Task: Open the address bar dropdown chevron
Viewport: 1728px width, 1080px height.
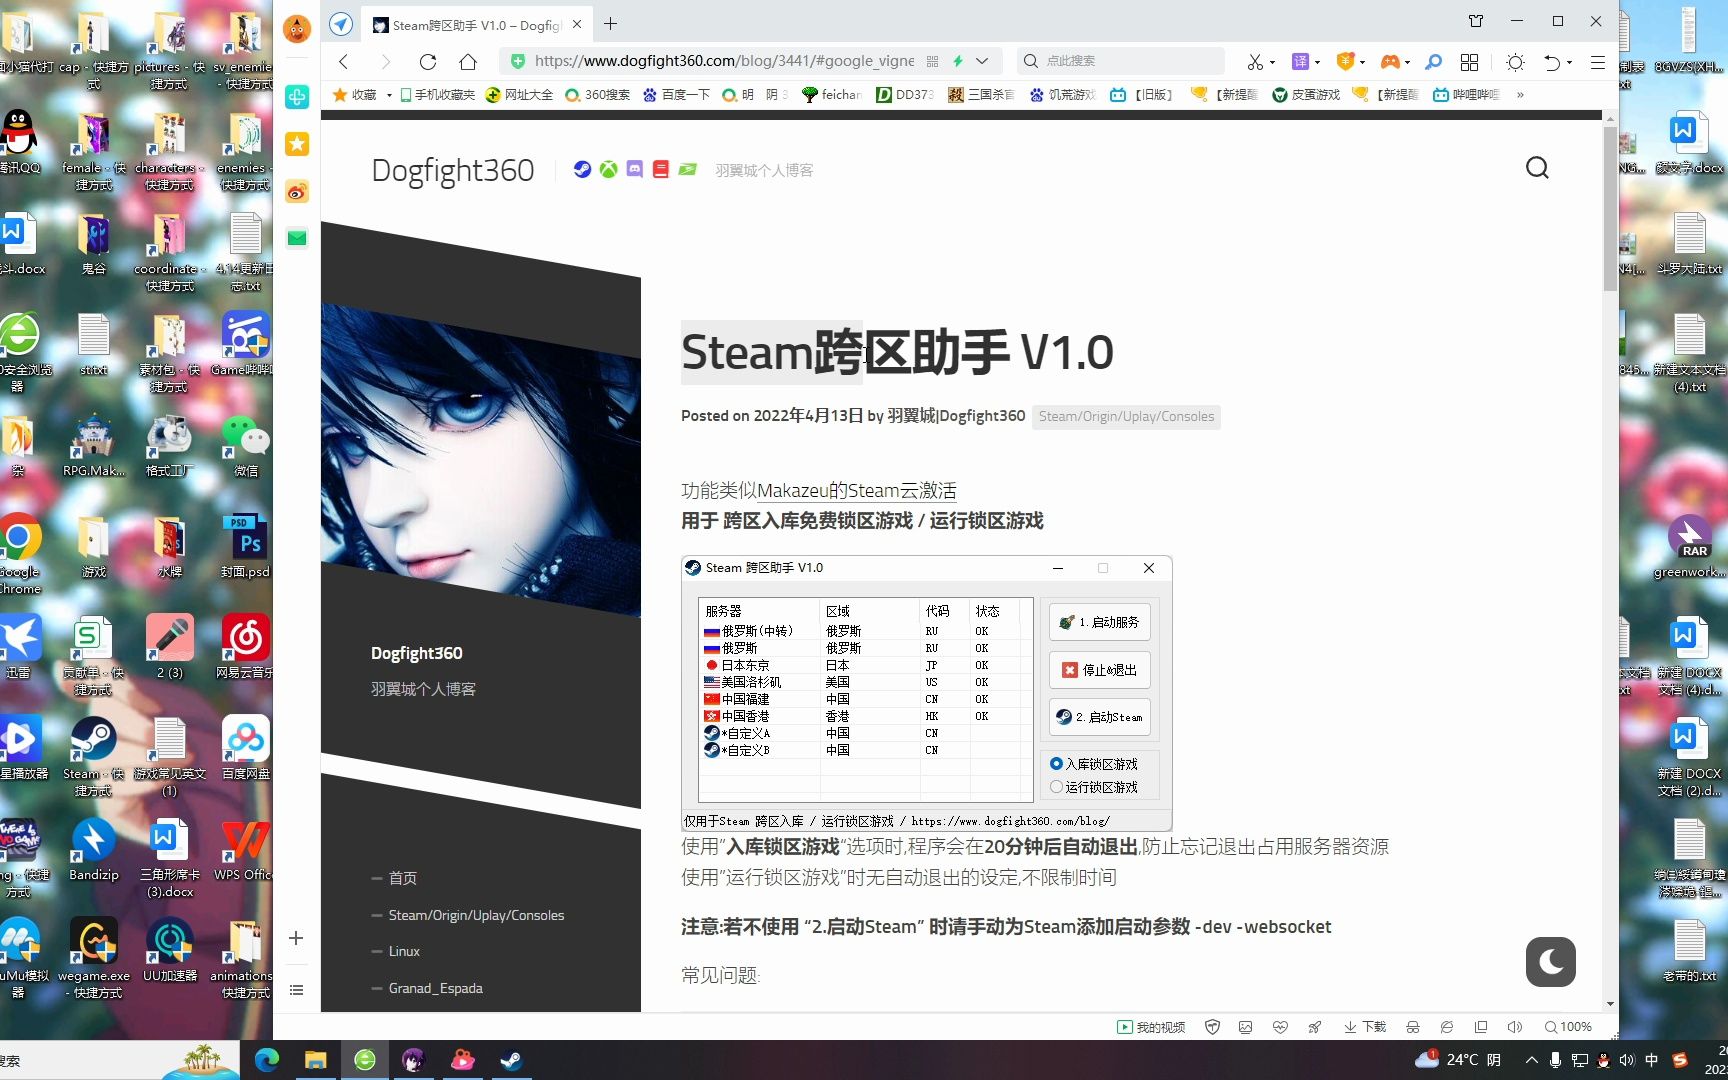Action: [x=982, y=61]
